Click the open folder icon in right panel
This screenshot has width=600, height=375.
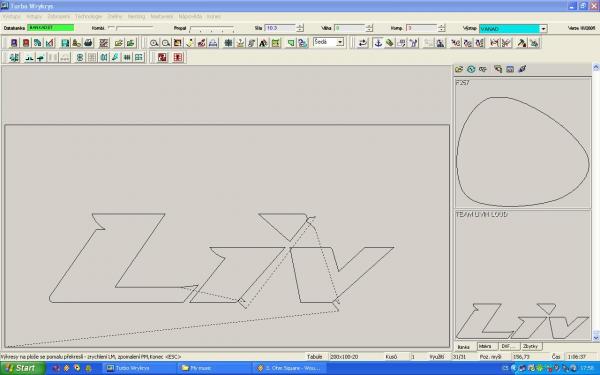[x=459, y=69]
